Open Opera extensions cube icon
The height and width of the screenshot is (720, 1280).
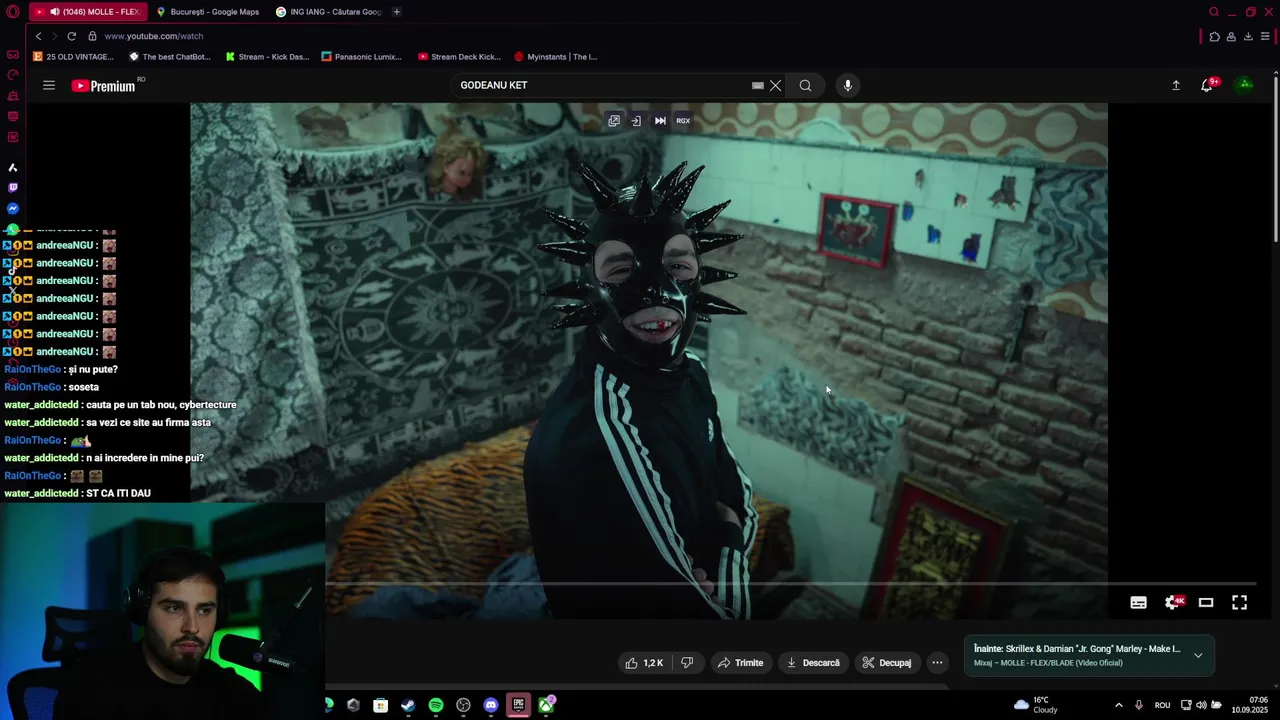click(1214, 36)
